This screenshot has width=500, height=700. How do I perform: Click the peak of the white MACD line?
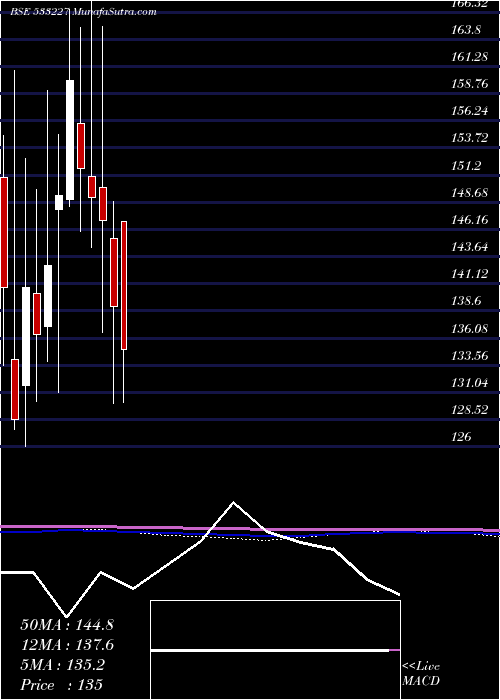[233, 503]
